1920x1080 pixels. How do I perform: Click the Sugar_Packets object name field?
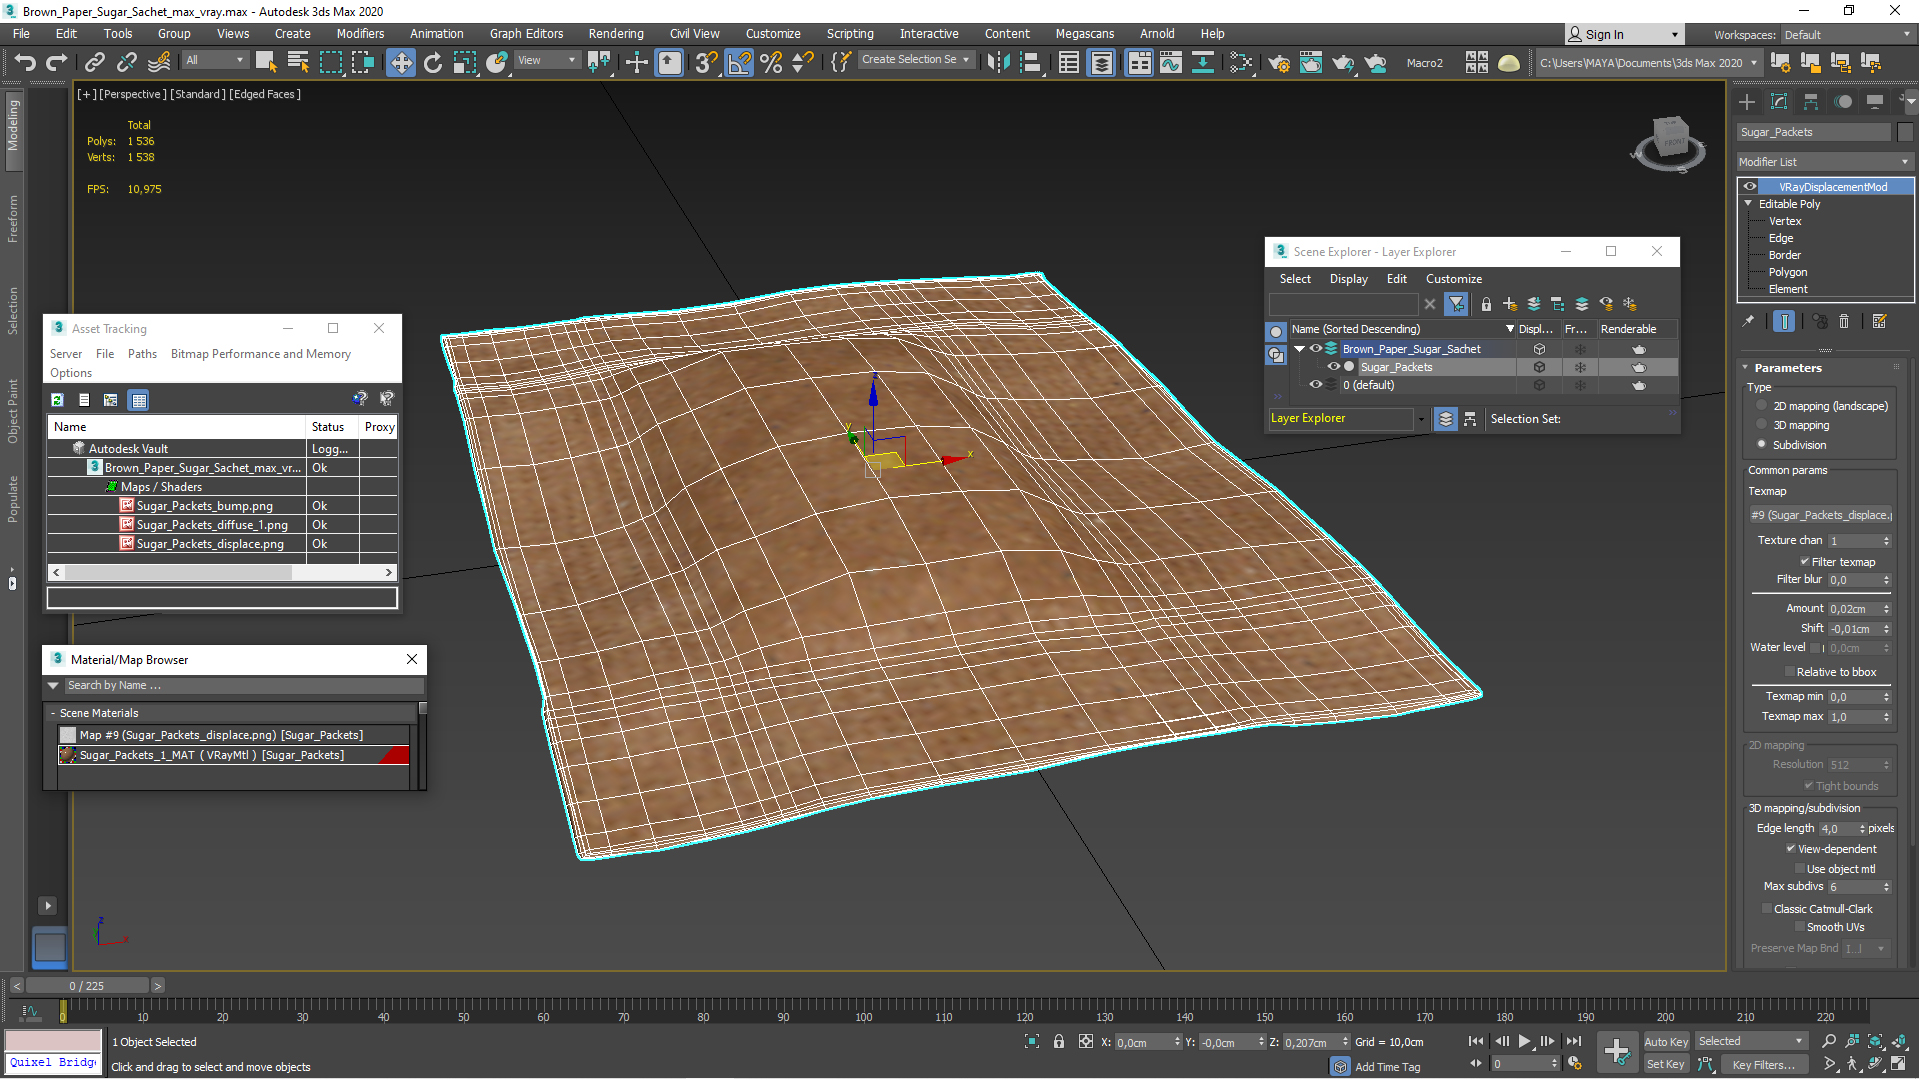click(1814, 132)
